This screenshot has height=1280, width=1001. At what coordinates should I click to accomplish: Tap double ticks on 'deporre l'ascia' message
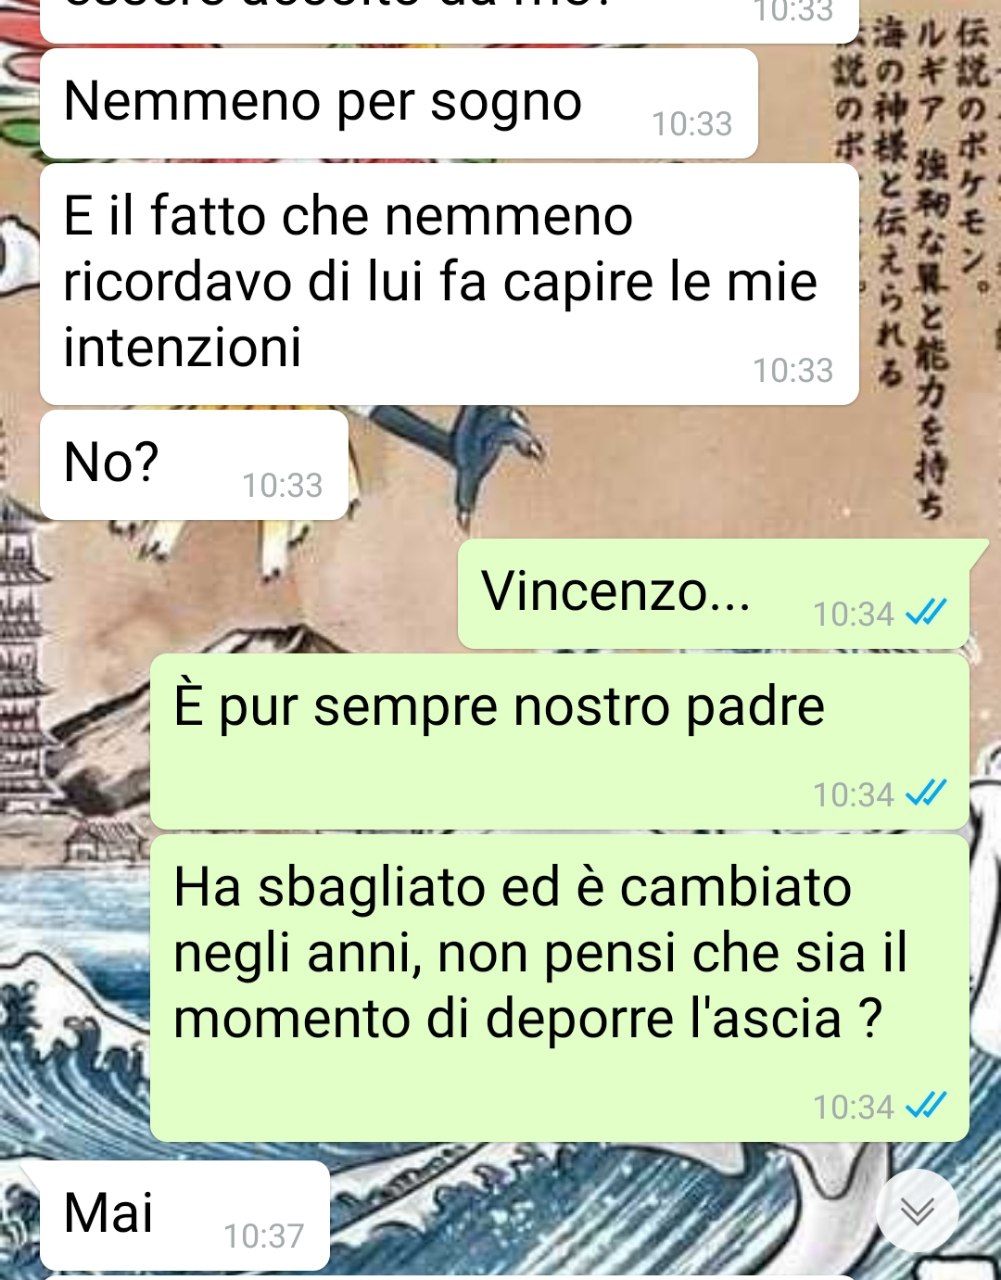tap(925, 1106)
